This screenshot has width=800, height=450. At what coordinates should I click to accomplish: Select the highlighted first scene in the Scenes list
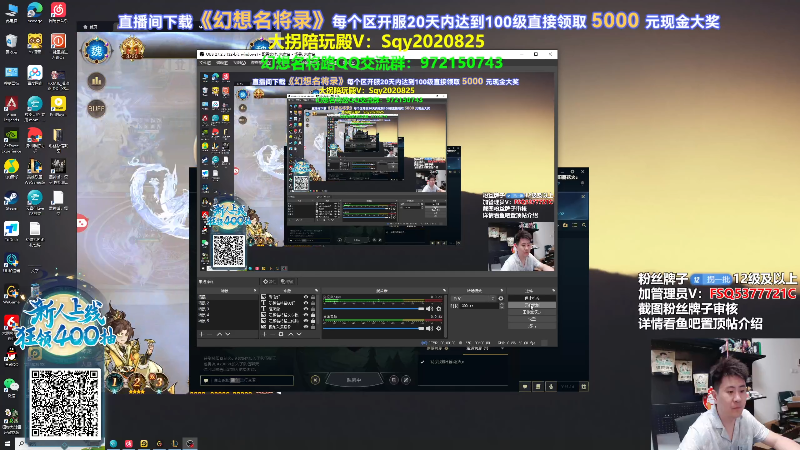[228, 296]
